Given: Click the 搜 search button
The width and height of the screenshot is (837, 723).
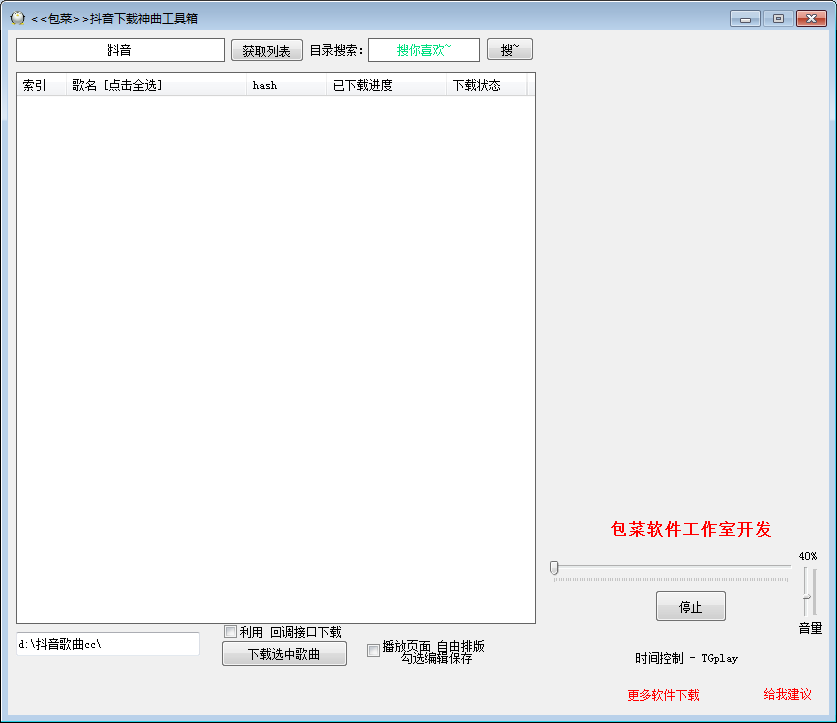Looking at the screenshot, I should (x=509, y=50).
